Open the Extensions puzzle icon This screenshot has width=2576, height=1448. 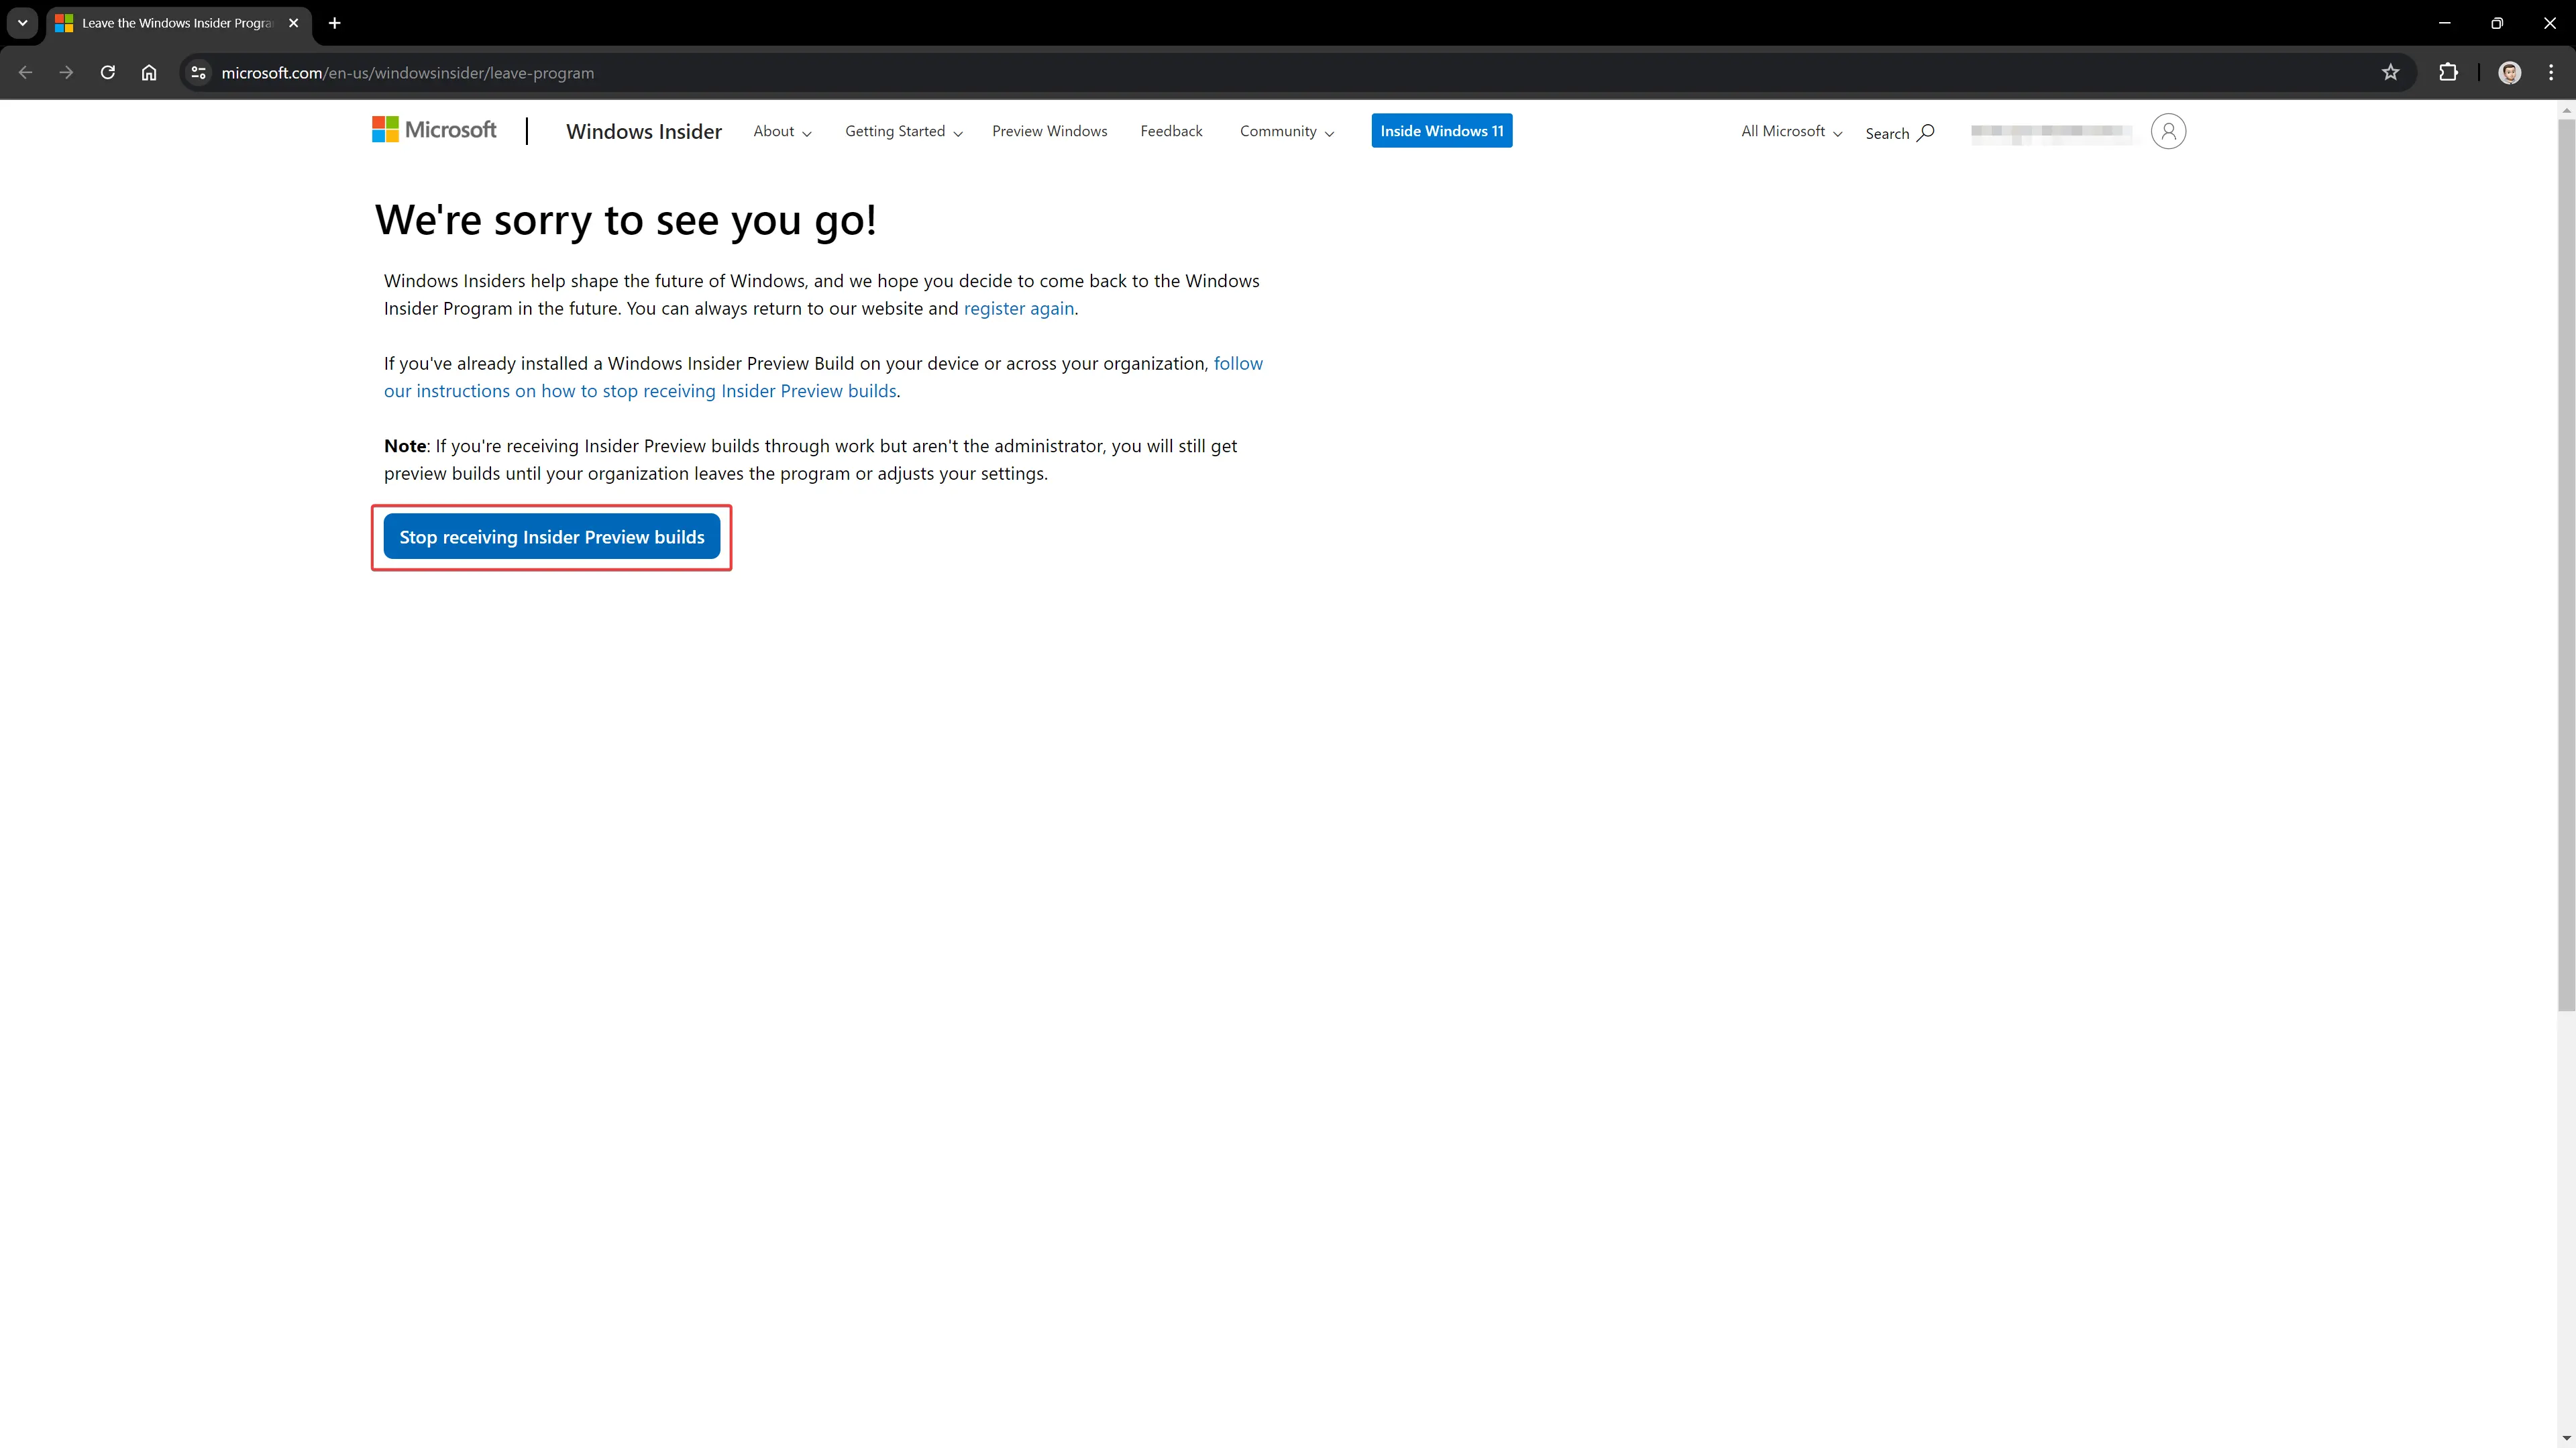2448,72
